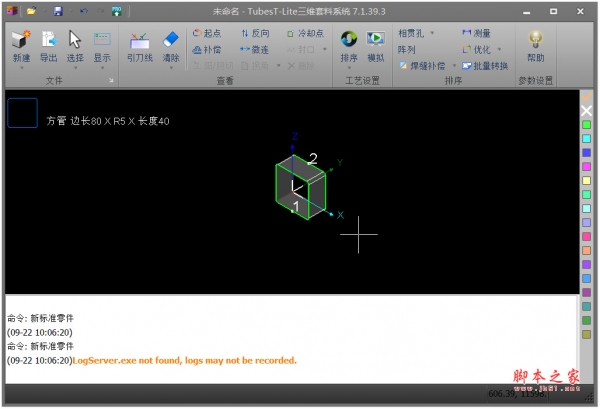Image resolution: width=600 pixels, height=409 pixels.
Task: Expand the arrow under 选择
Action: click(x=75, y=68)
